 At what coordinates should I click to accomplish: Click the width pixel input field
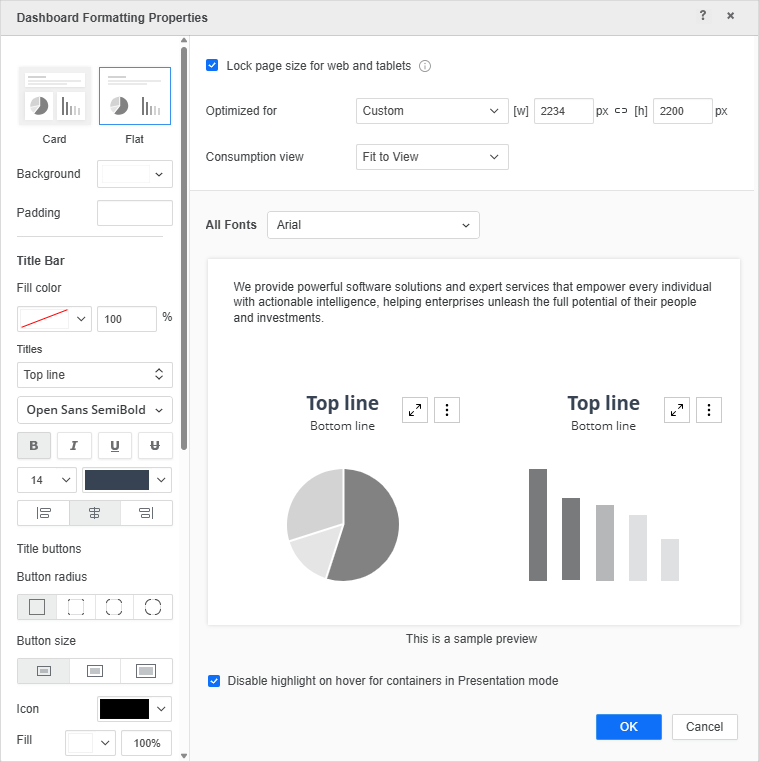(563, 111)
